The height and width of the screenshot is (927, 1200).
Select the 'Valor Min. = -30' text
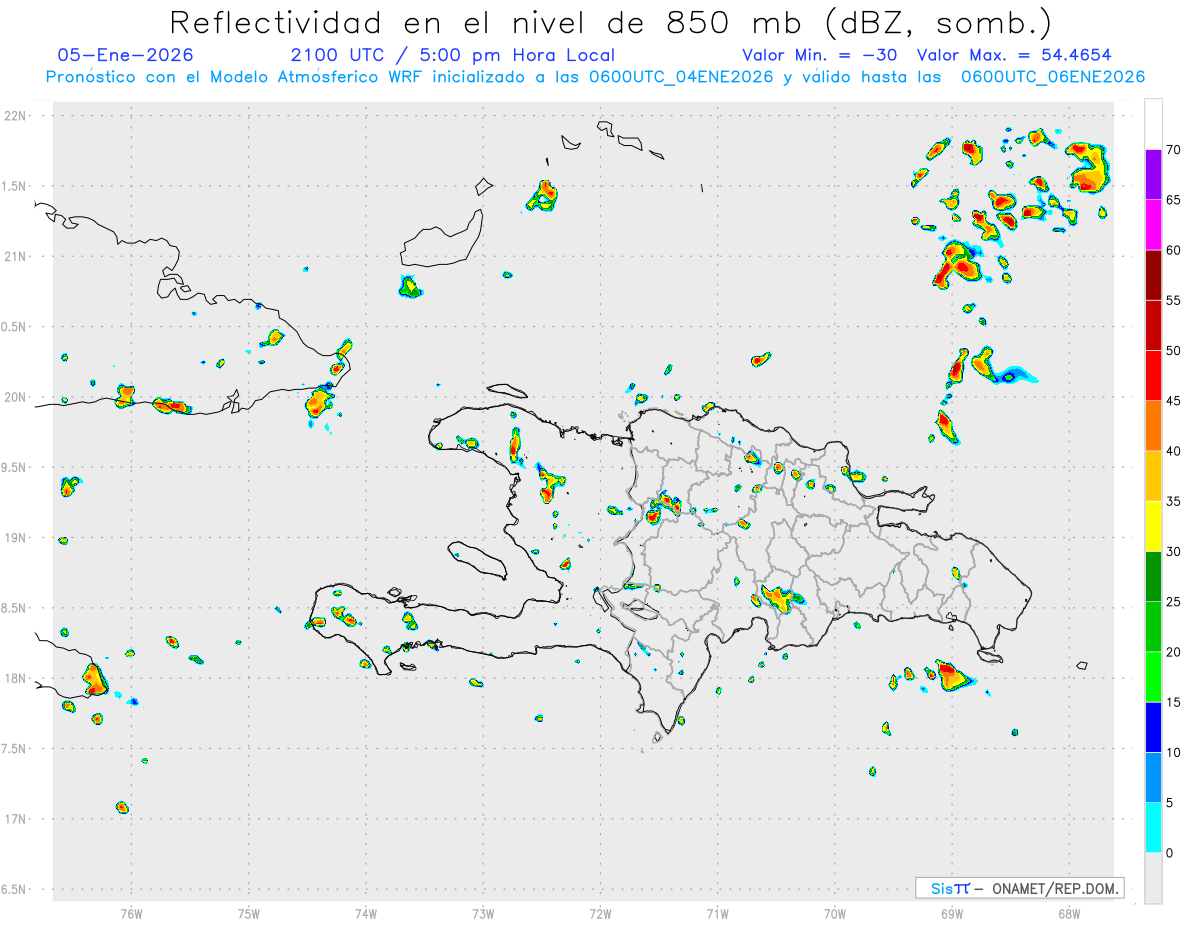click(x=822, y=55)
